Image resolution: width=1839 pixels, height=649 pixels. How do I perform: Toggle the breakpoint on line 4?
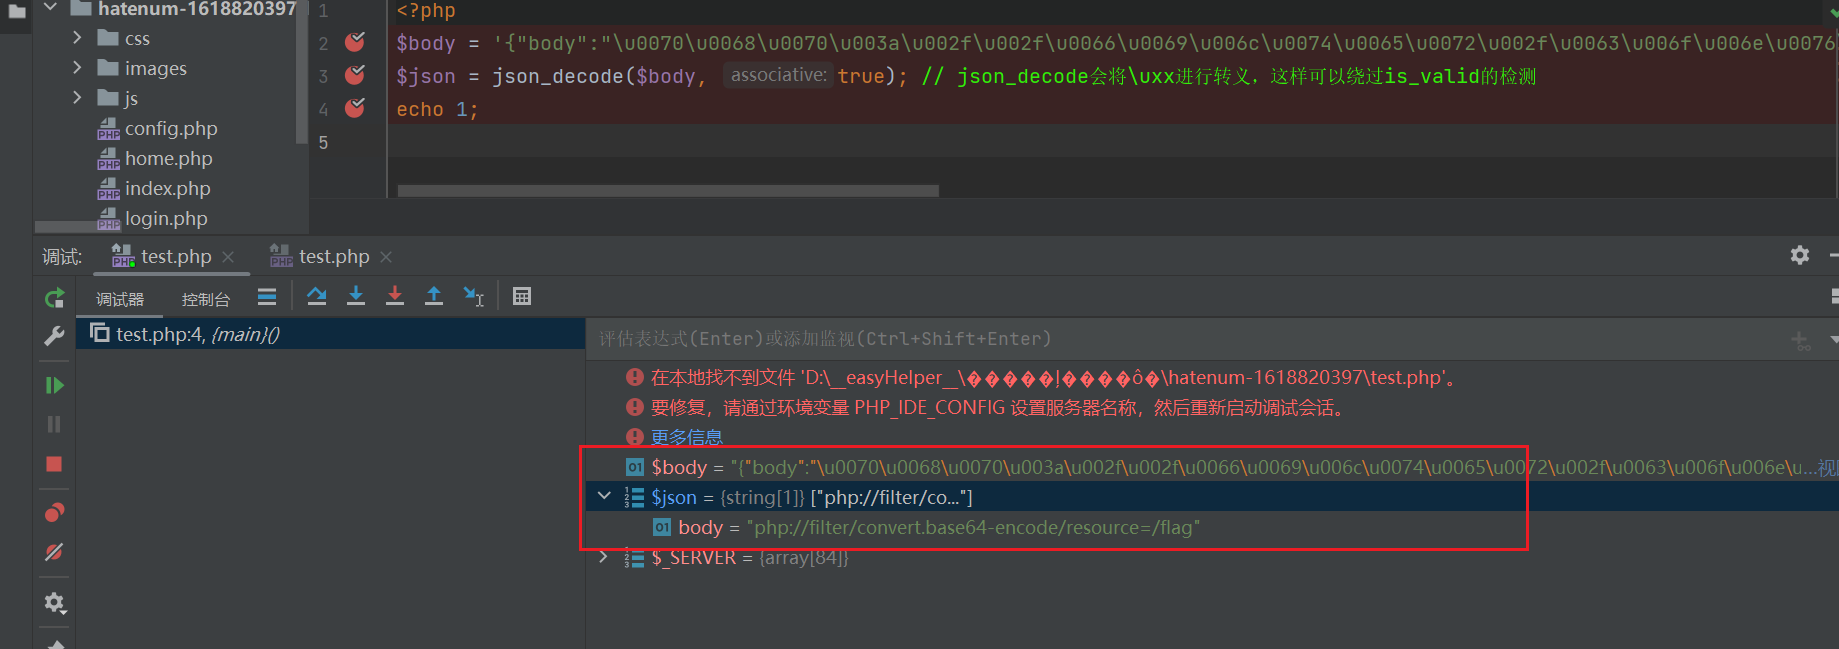(x=355, y=108)
